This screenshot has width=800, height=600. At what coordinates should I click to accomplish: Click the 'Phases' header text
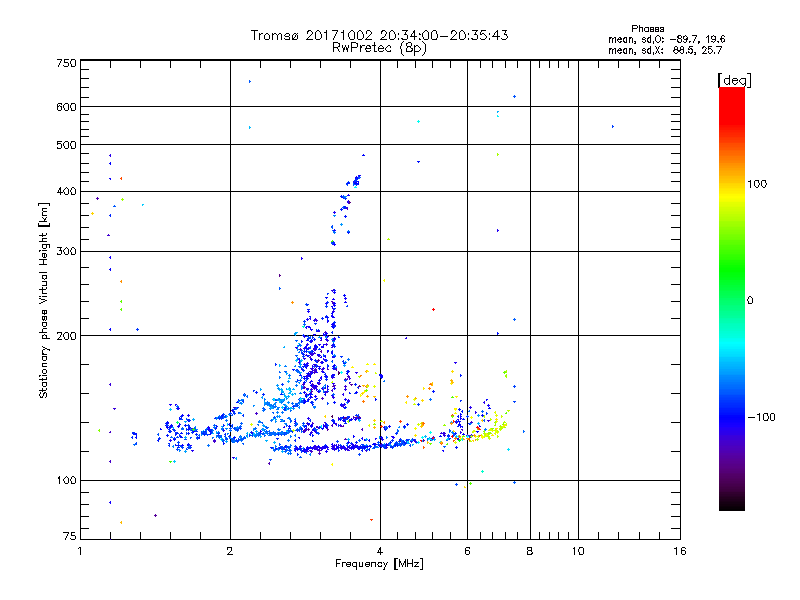click(647, 29)
